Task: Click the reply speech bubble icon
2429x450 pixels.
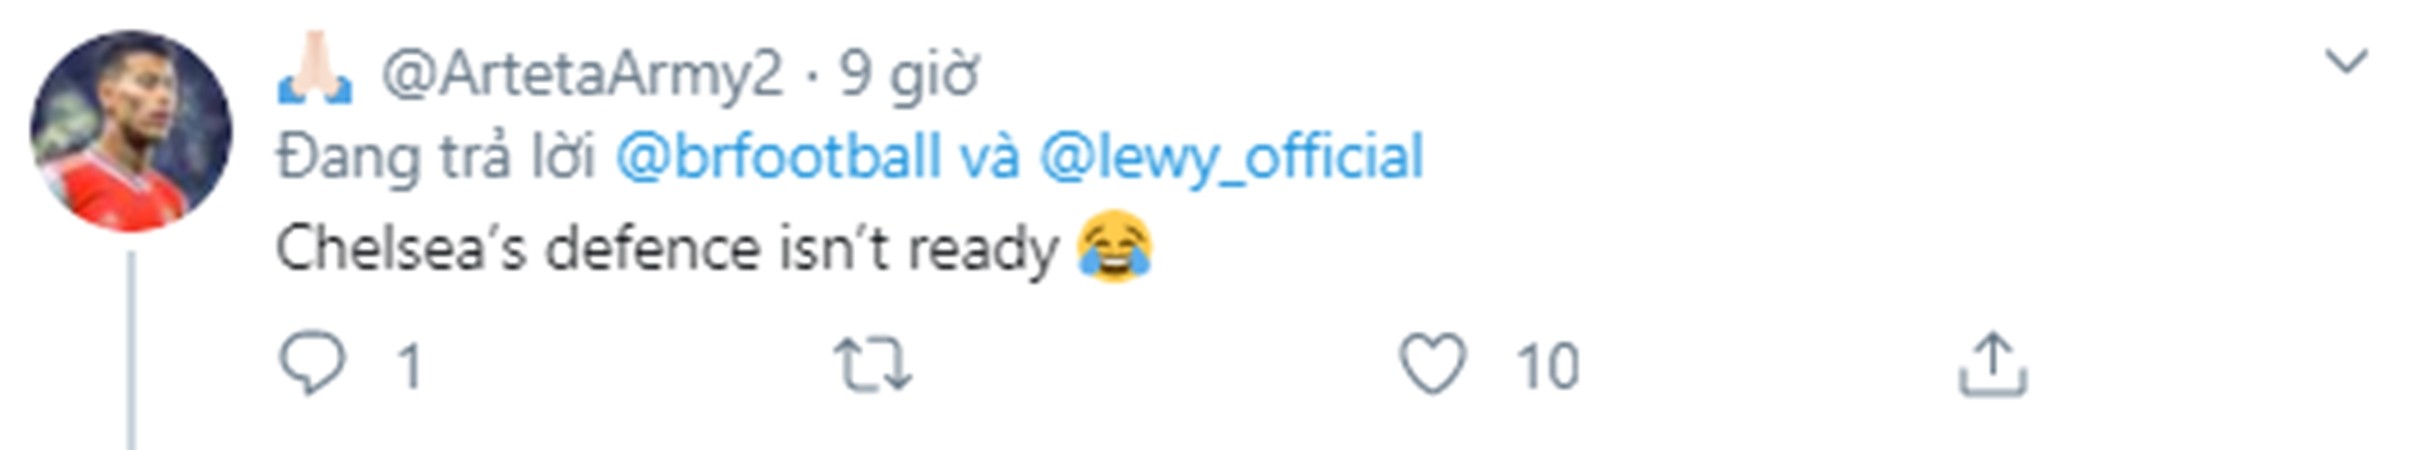Action: click(312, 365)
